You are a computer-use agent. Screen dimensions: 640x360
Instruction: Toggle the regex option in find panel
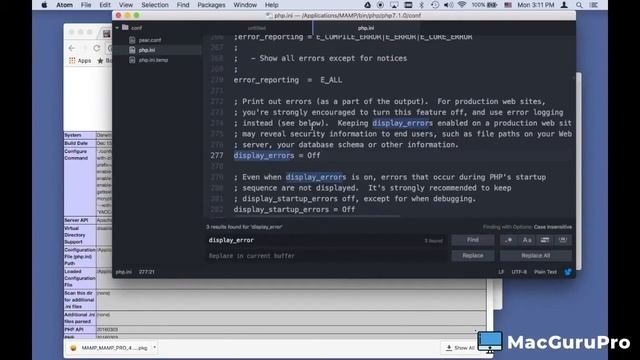click(509, 240)
